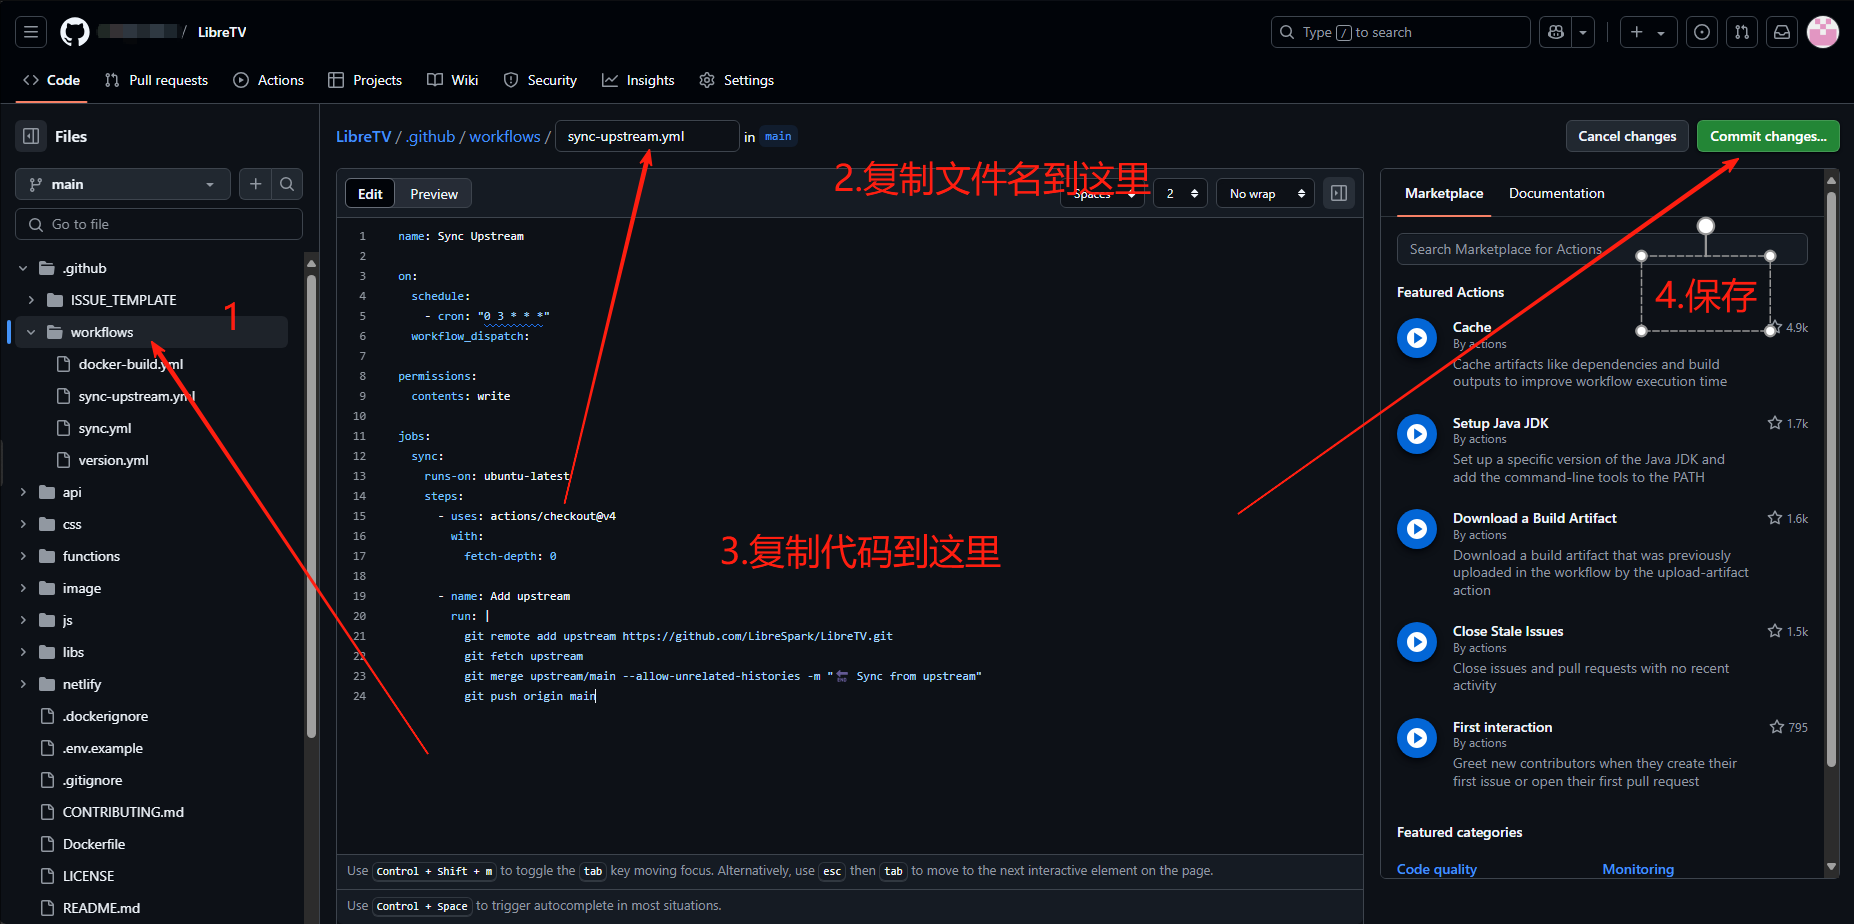Expand the api folder

pyautogui.click(x=23, y=492)
